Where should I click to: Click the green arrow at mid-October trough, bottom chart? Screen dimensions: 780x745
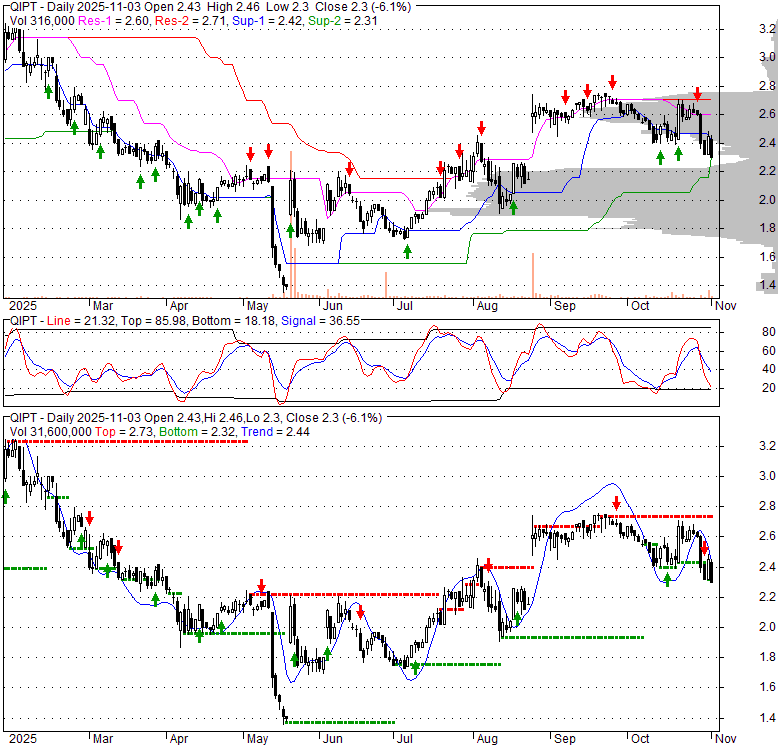[x=668, y=579]
